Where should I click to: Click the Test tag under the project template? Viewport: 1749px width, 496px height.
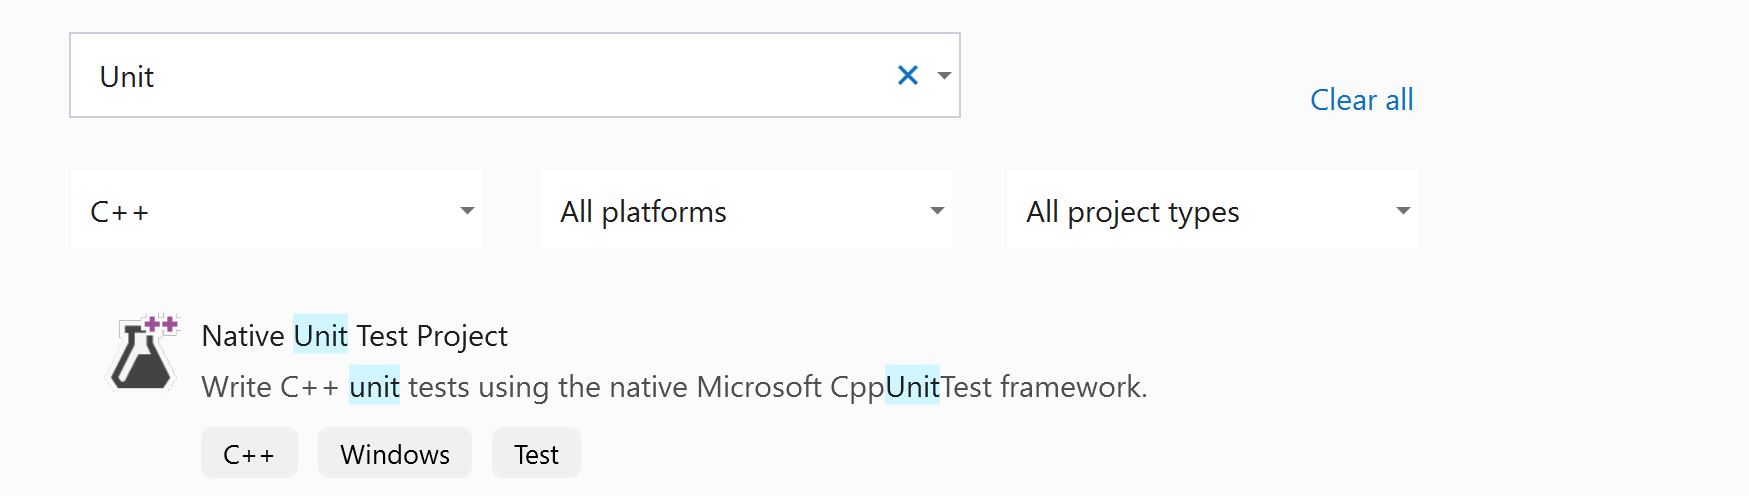point(536,454)
